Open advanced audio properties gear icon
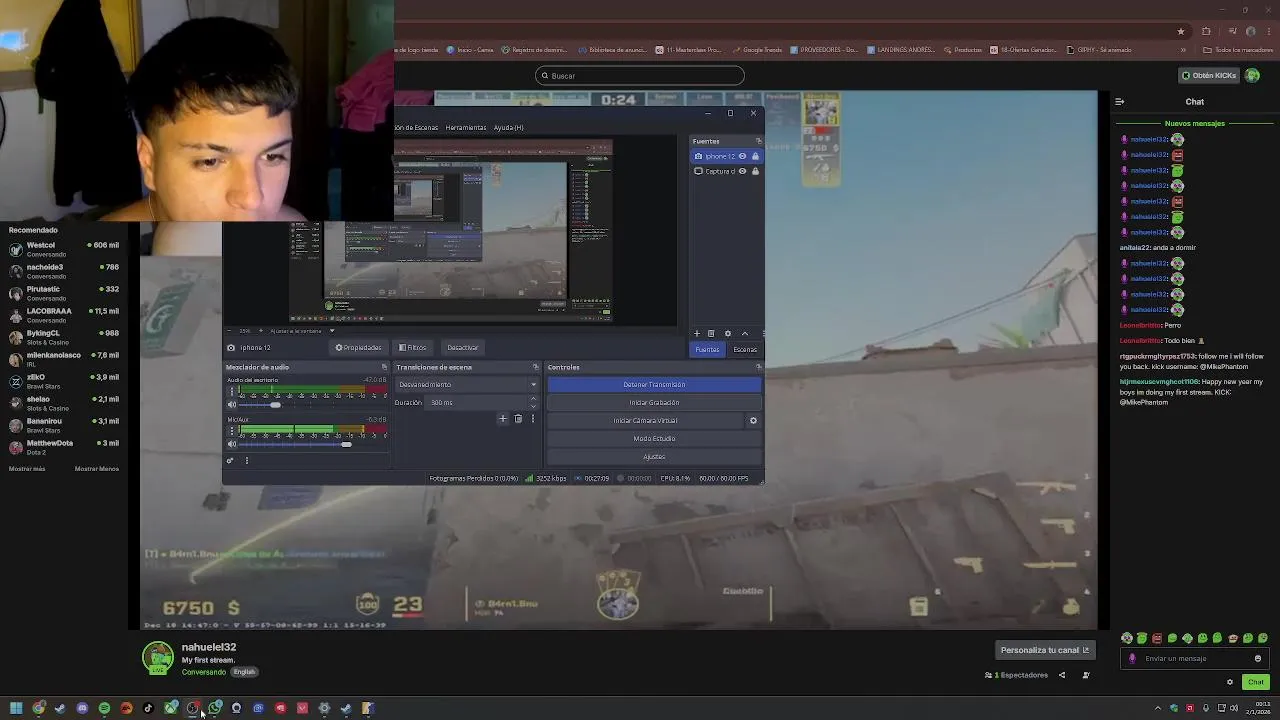The height and width of the screenshot is (720, 1280). pos(230,460)
